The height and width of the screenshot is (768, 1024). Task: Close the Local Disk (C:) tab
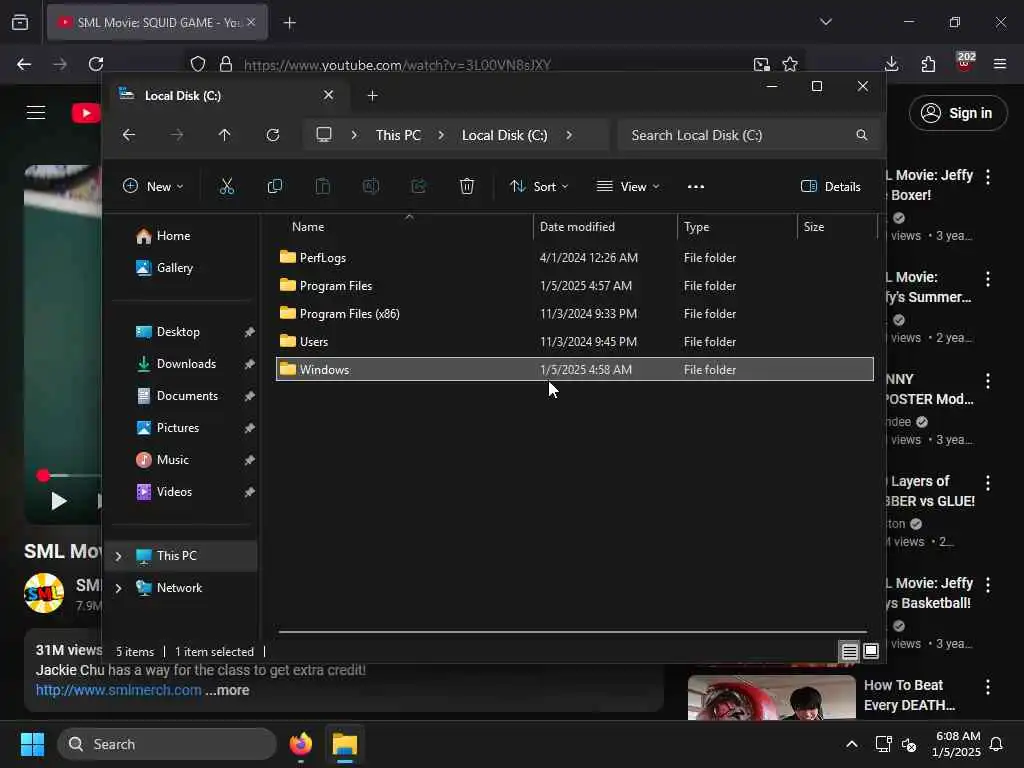click(328, 95)
